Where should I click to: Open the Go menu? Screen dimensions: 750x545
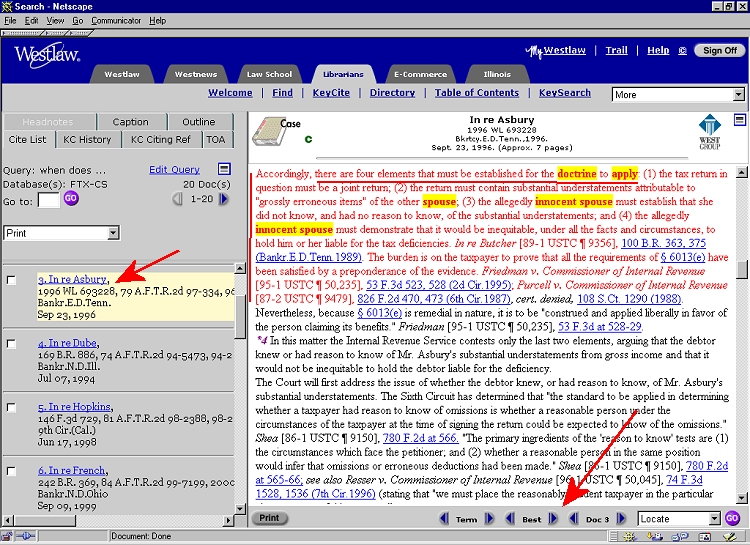point(77,21)
